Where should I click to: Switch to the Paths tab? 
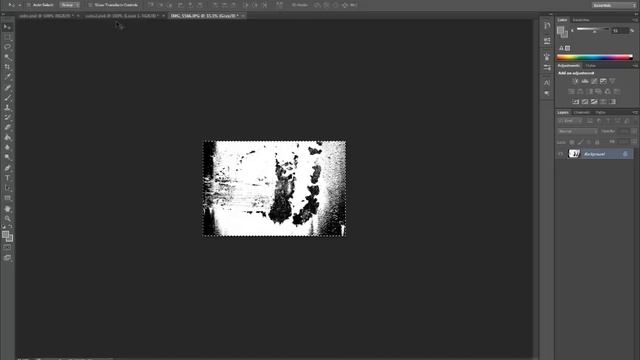600,112
